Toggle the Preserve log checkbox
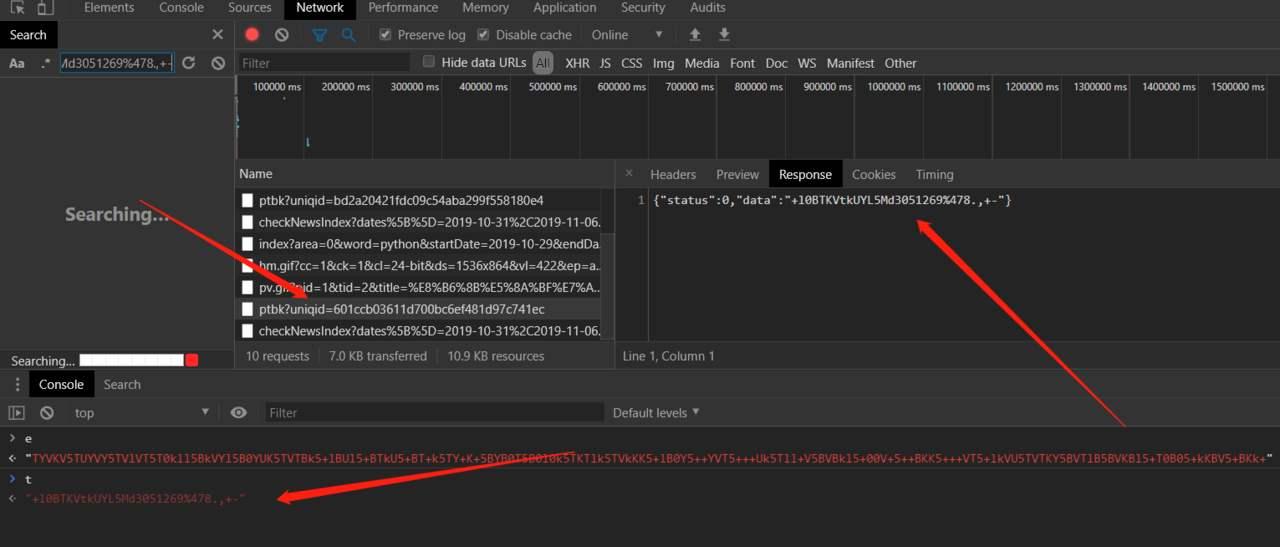1280x547 pixels. click(385, 34)
